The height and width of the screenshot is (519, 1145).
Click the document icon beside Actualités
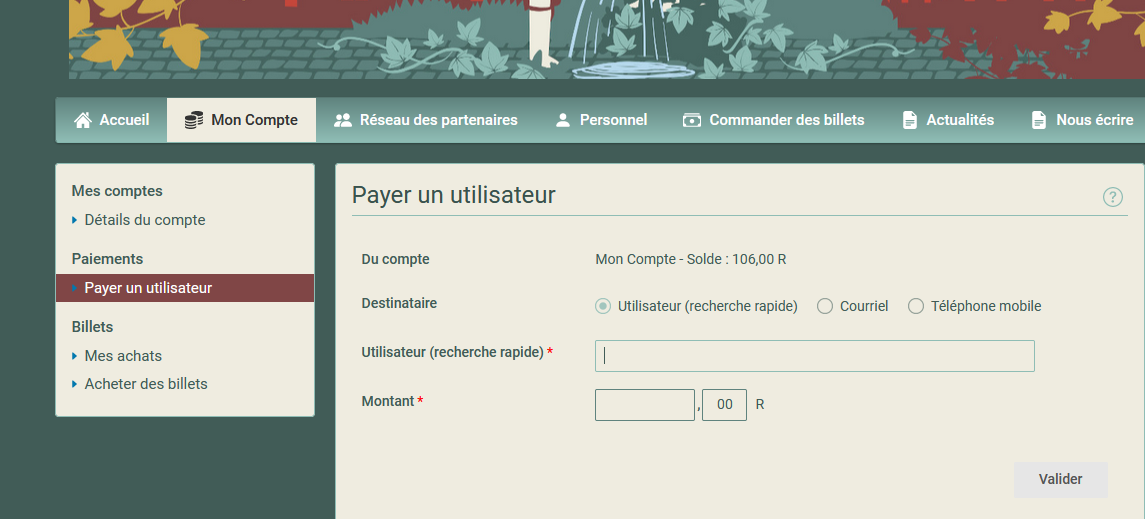(x=909, y=120)
